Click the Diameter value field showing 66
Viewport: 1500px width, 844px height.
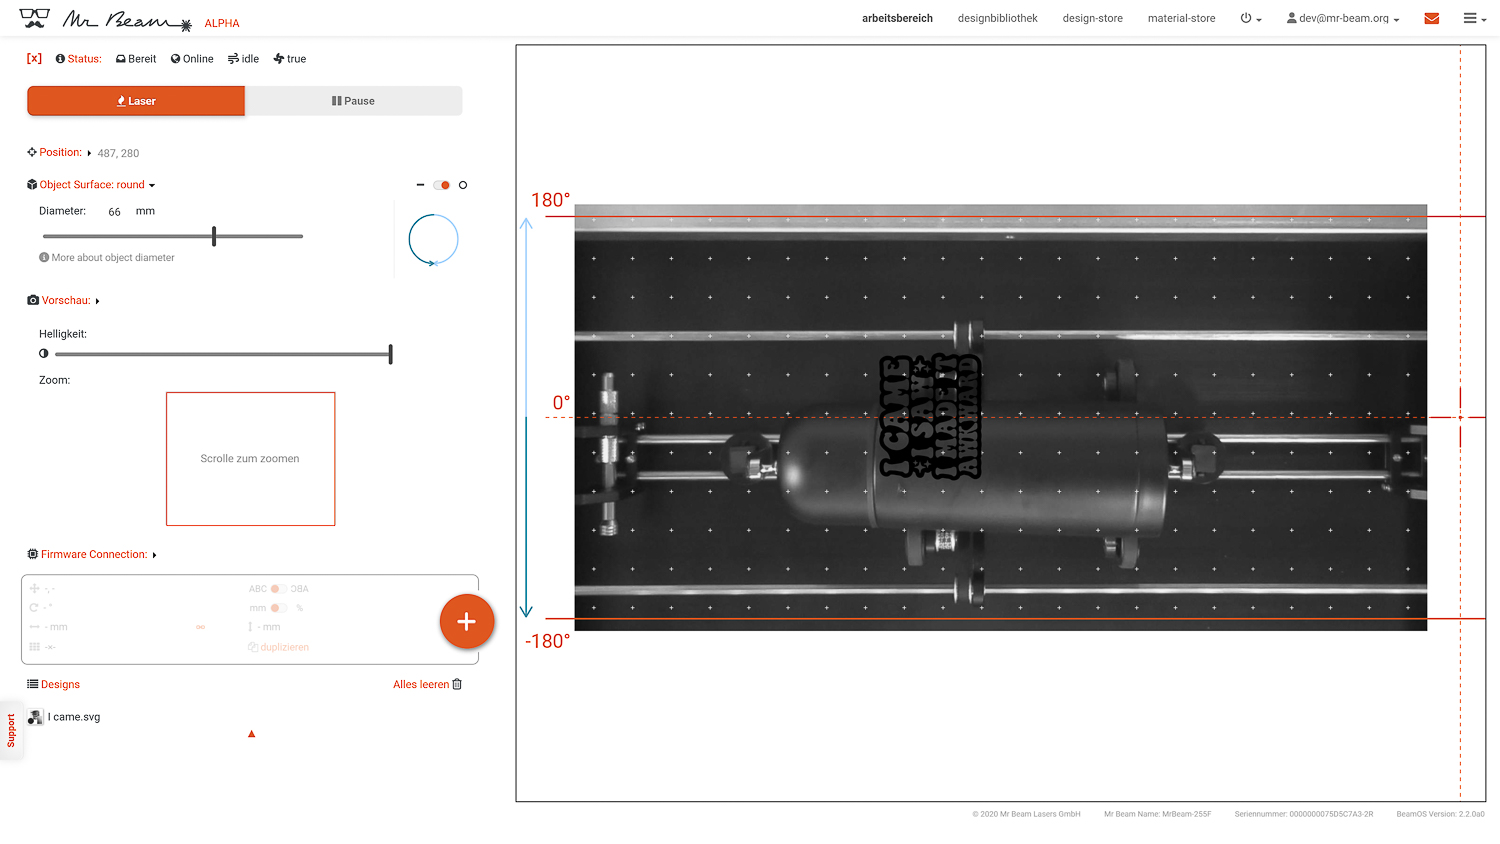click(x=114, y=212)
